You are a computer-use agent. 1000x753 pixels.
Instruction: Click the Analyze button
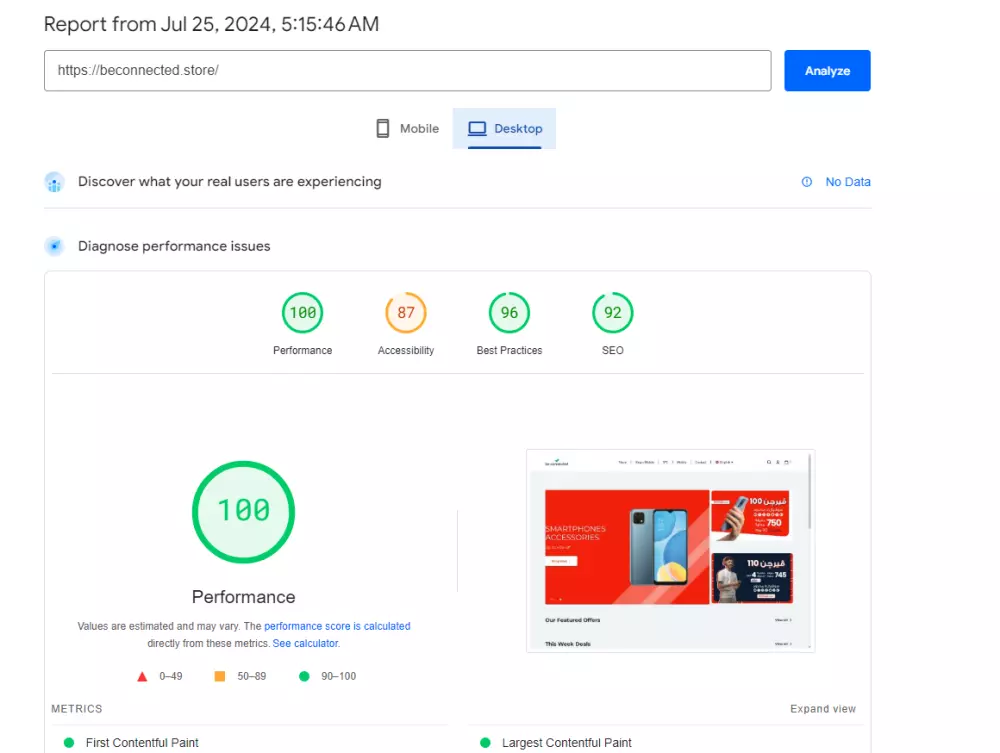827,70
